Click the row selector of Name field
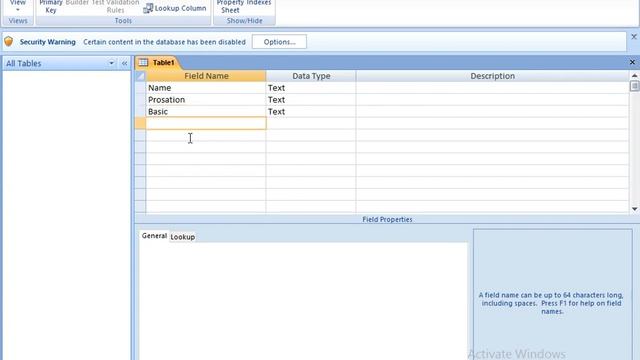The image size is (640, 360). pyautogui.click(x=140, y=88)
